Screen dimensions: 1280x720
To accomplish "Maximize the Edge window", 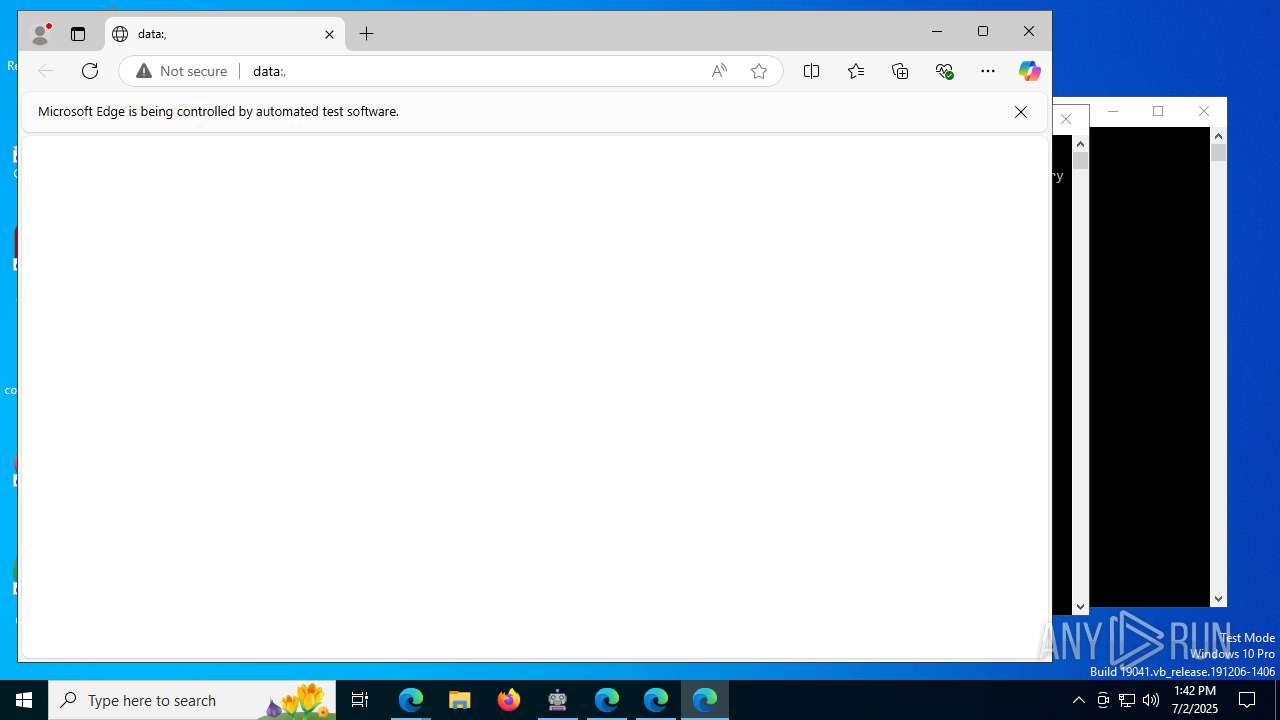I will point(983,32).
